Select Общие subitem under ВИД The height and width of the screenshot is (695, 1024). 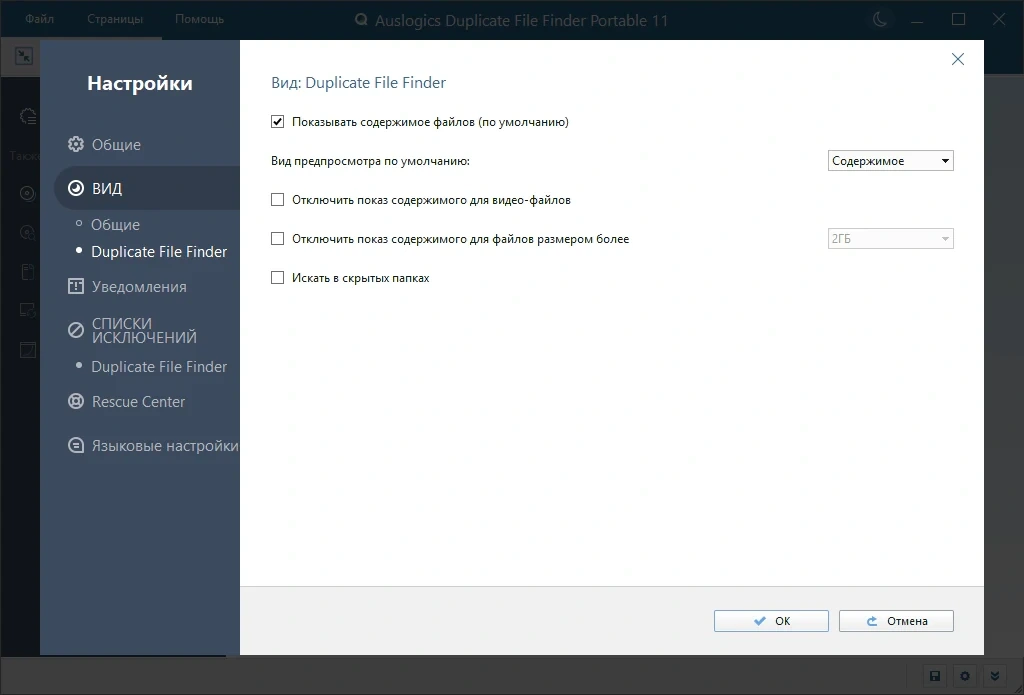tap(115, 225)
